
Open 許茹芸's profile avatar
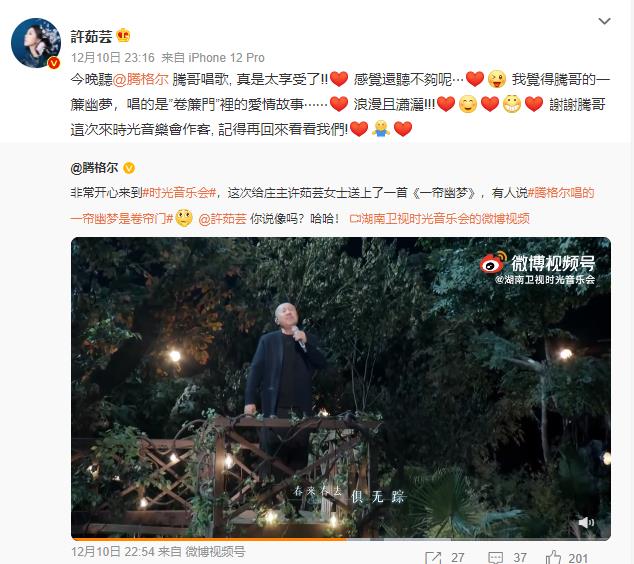[36, 43]
